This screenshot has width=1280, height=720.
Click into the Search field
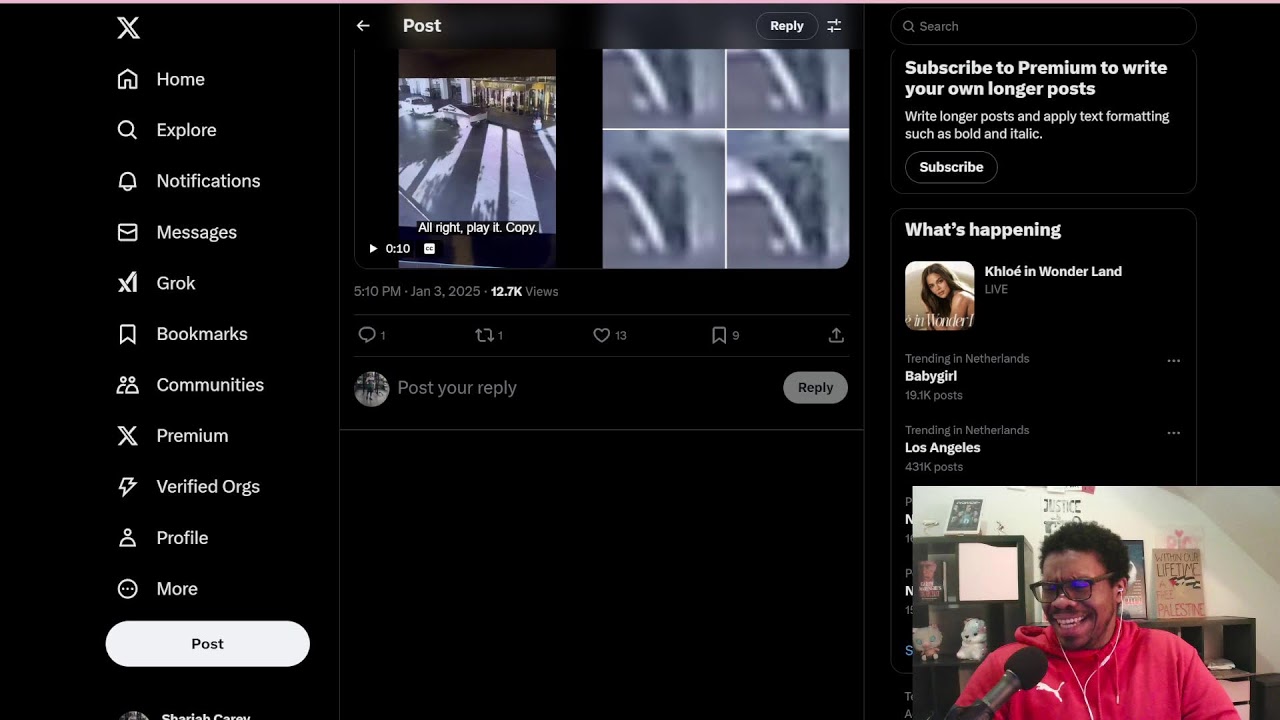click(x=1043, y=26)
